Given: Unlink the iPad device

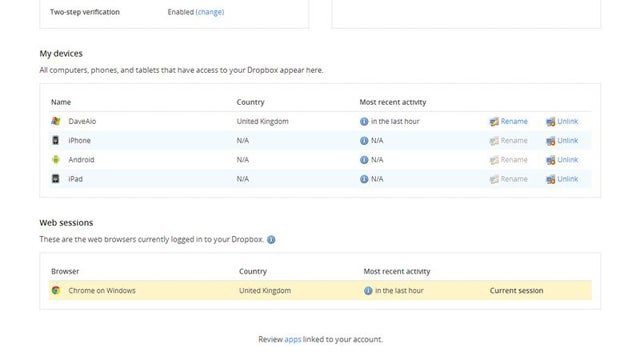Looking at the screenshot, I should 567,179.
